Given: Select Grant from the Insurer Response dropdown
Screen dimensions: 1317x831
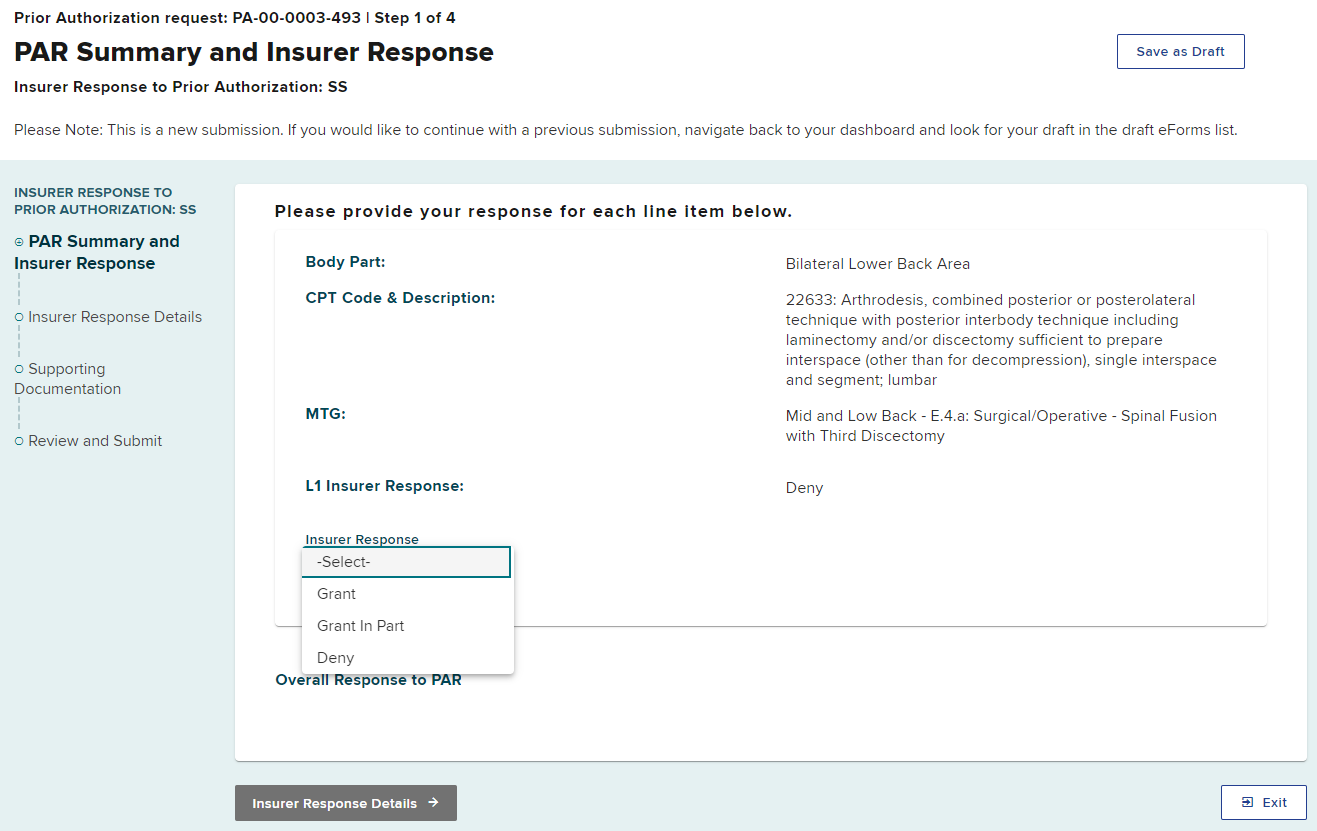Looking at the screenshot, I should pos(337,594).
